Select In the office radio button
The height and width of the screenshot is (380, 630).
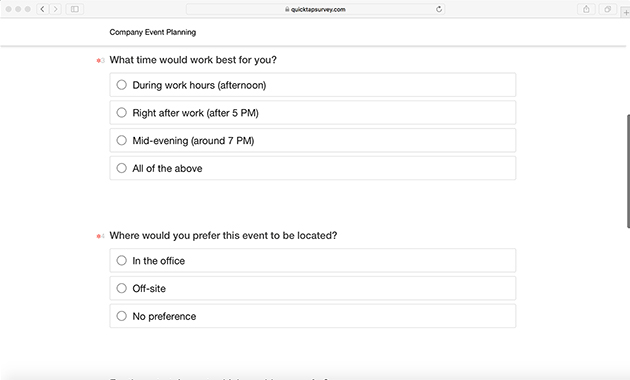pyautogui.click(x=313, y=260)
